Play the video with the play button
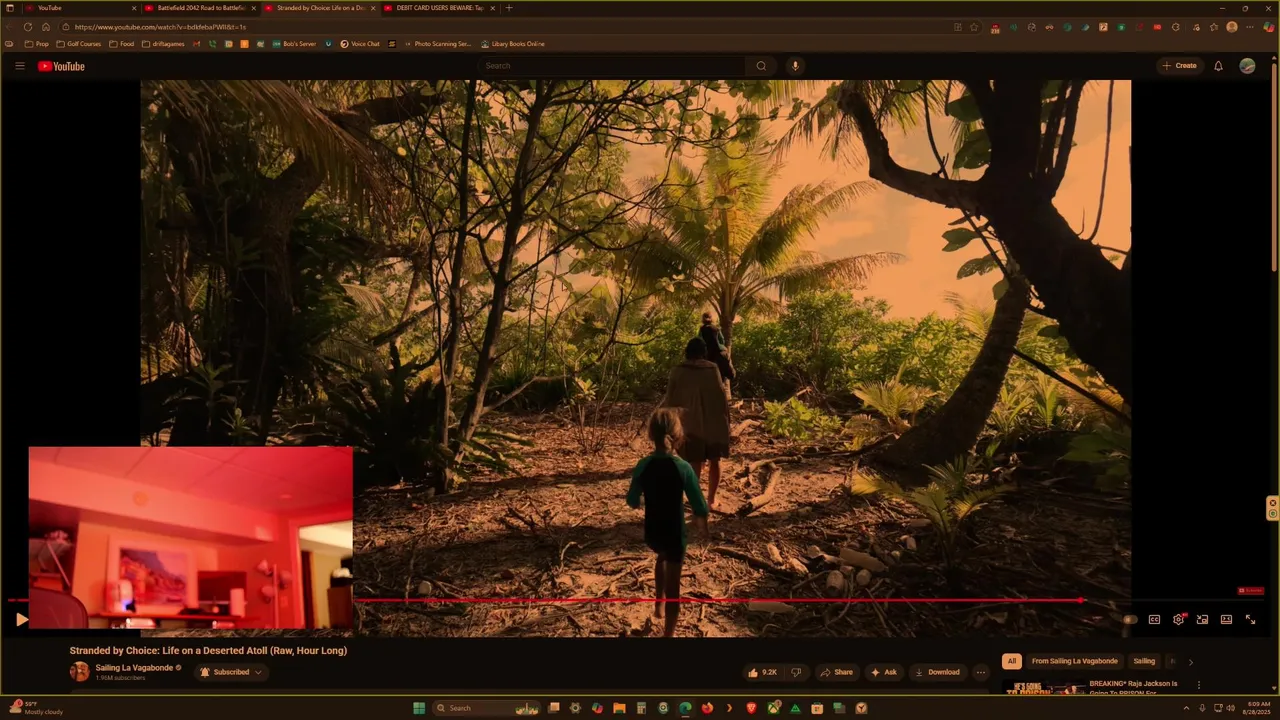The image size is (1280, 720). click(x=21, y=620)
